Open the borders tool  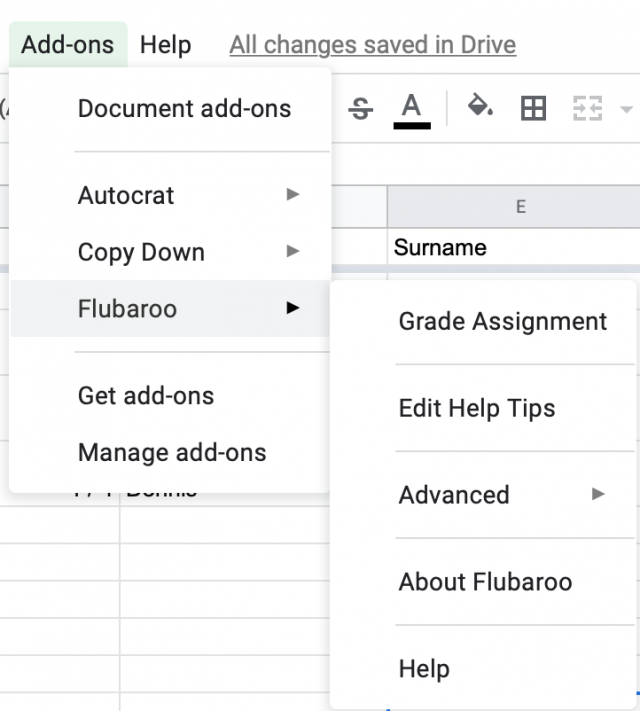533,108
